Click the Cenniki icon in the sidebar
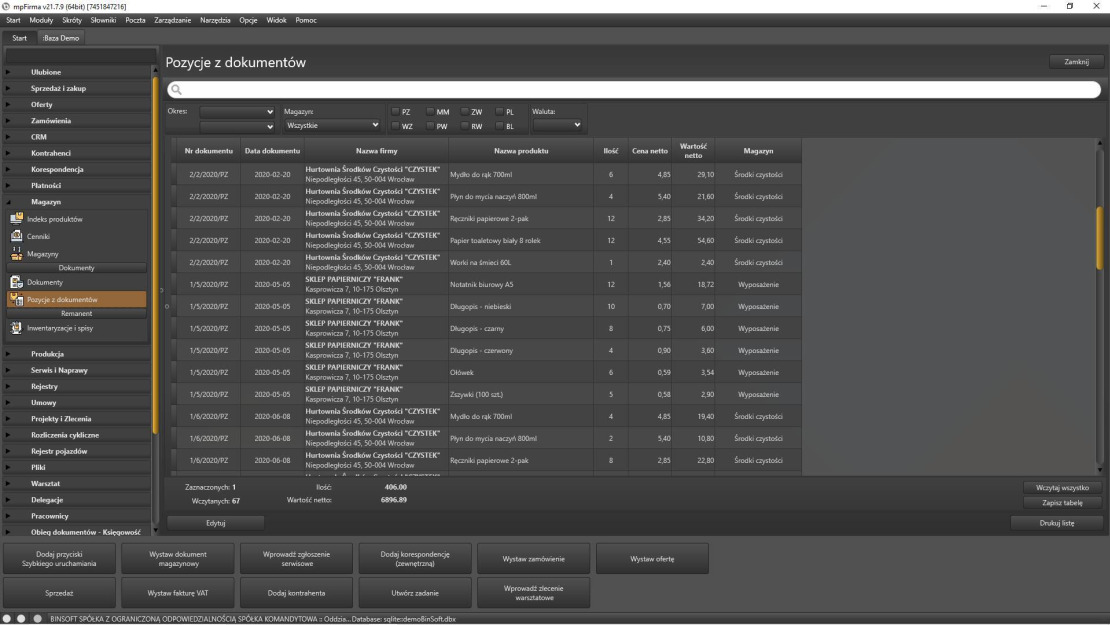The height and width of the screenshot is (625, 1110). [x=16, y=236]
